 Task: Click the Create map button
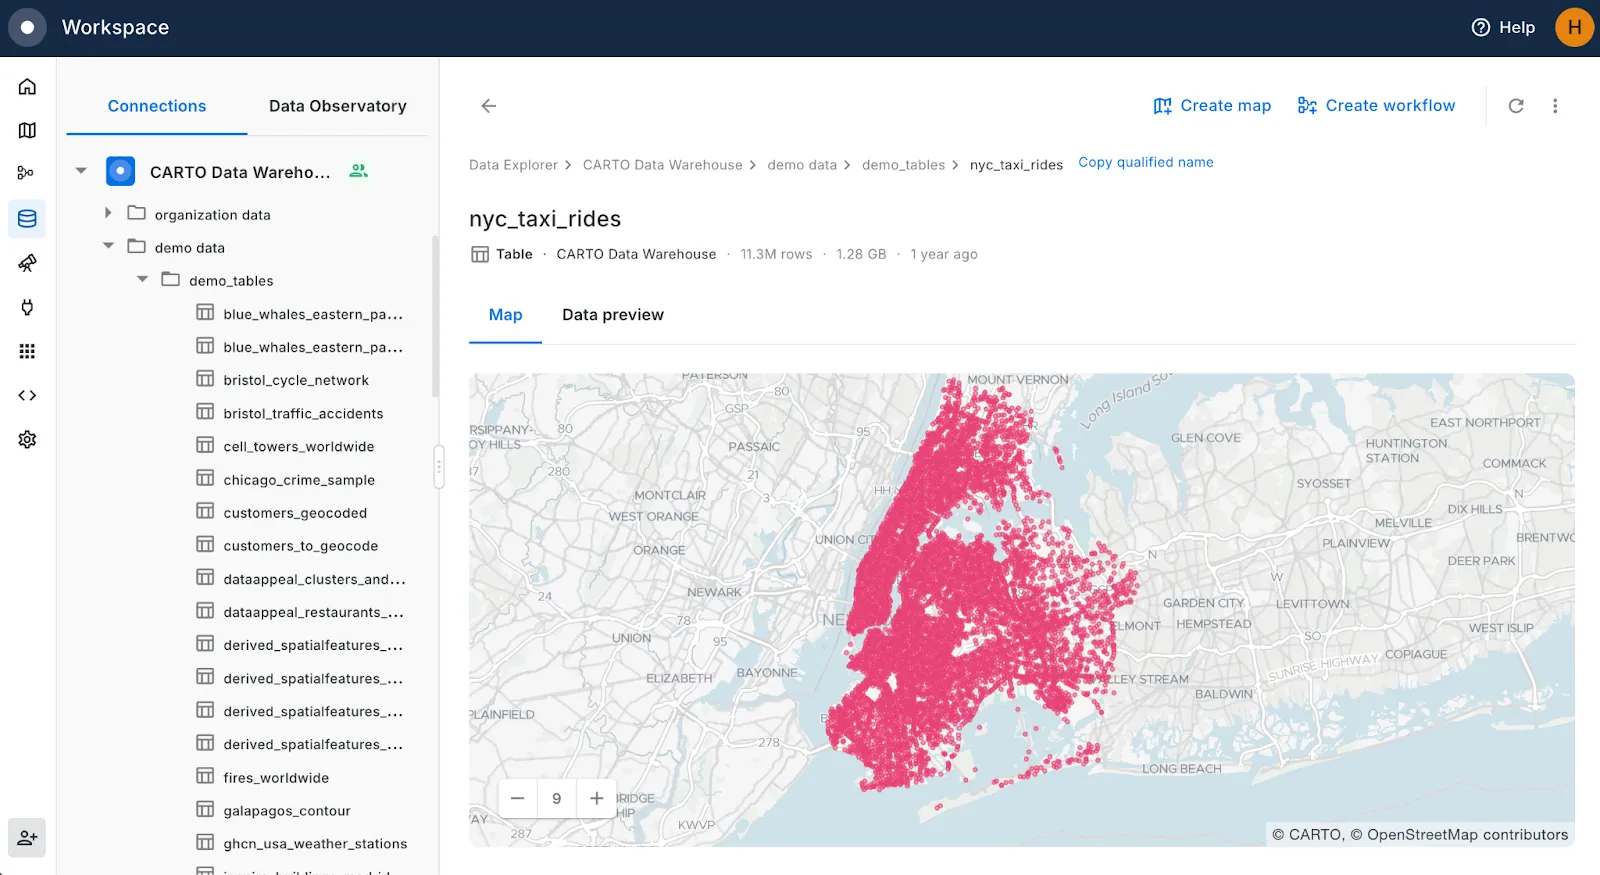(x=1212, y=106)
